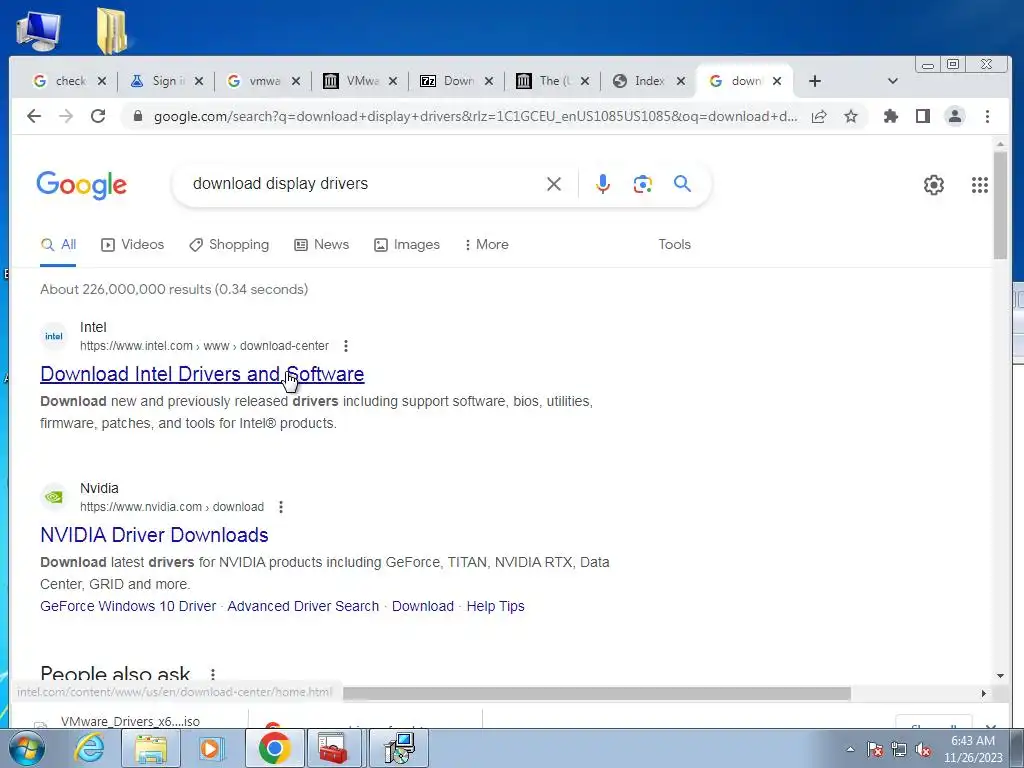Click the vertical page scrollbar thumb
This screenshot has width=1024, height=768.
[1000, 204]
